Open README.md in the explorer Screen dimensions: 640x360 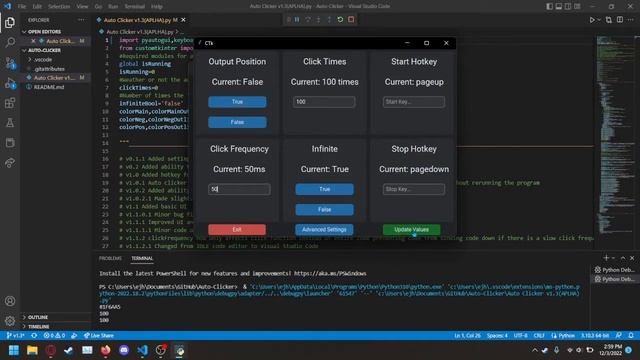49,87
